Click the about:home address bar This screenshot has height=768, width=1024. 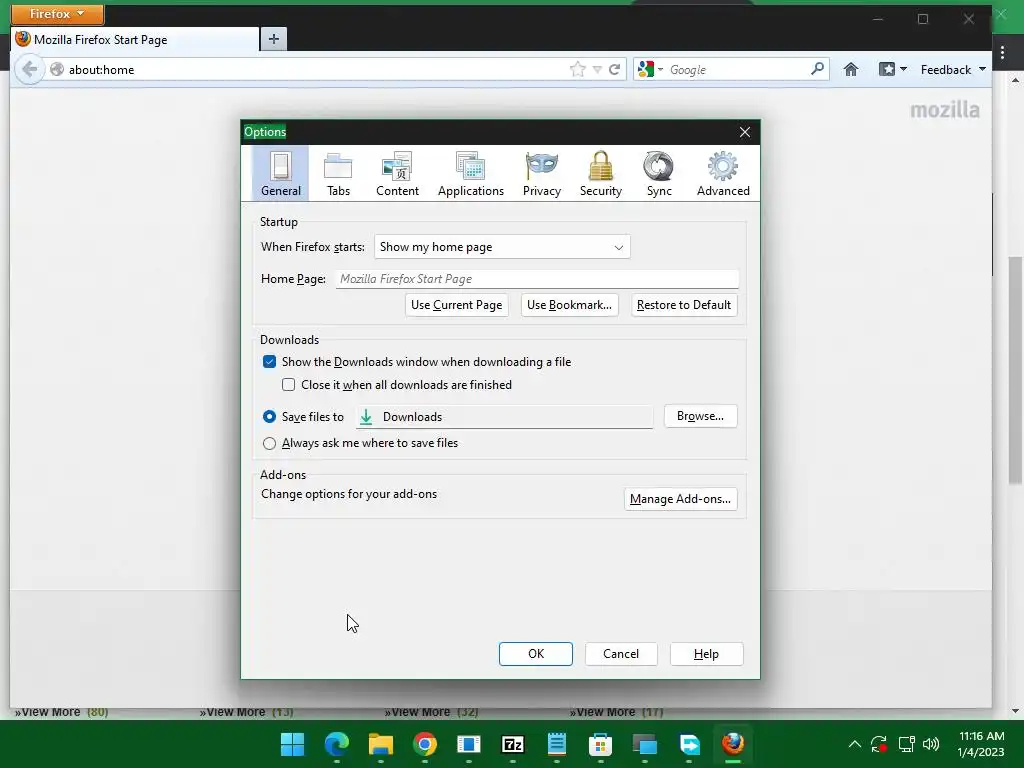pyautogui.click(x=313, y=69)
